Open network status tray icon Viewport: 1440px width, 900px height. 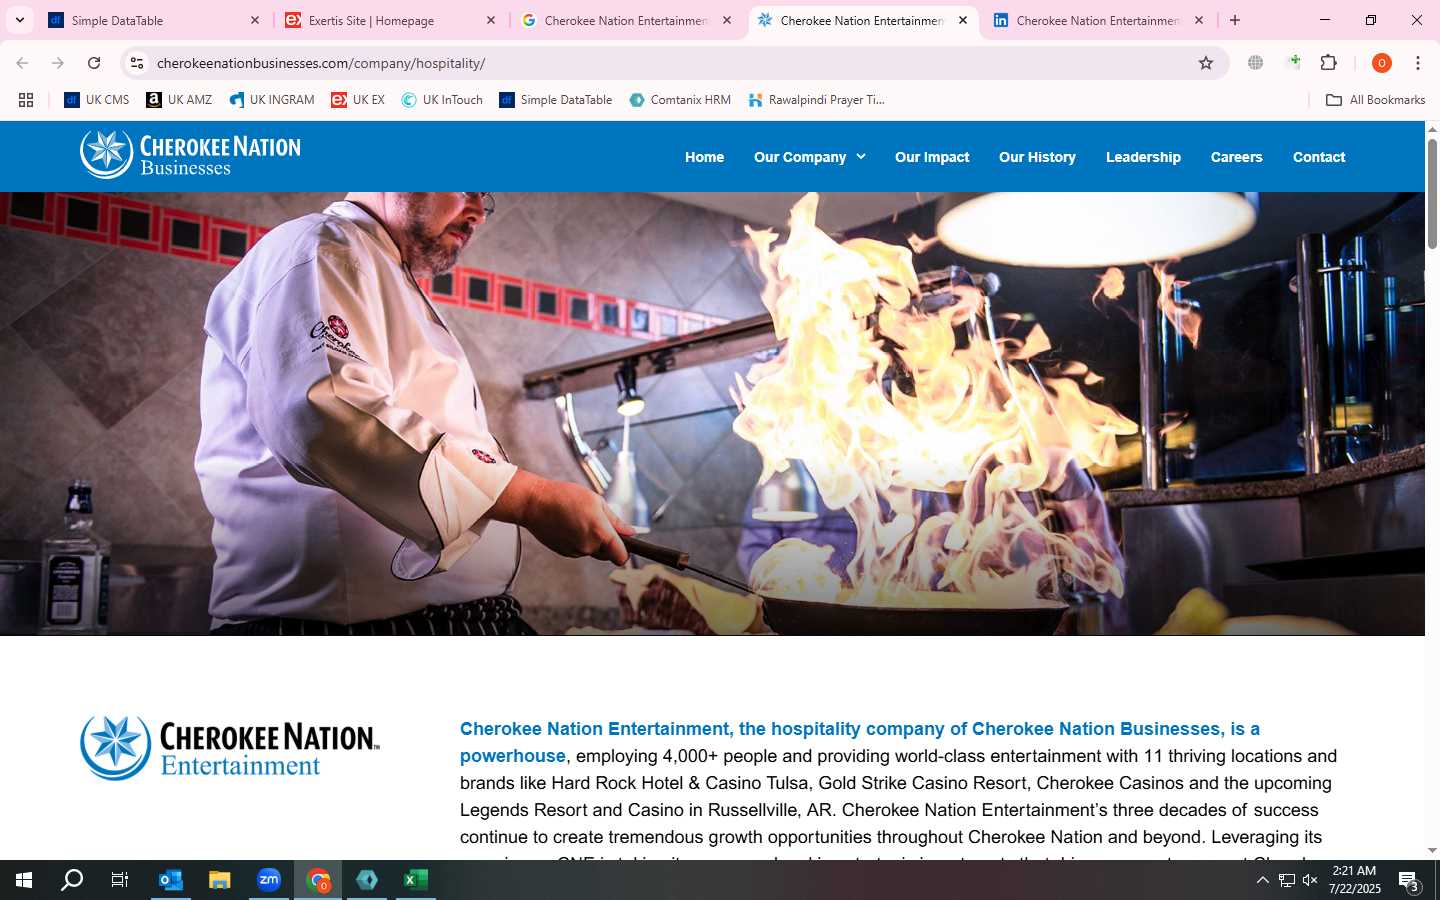coord(1287,880)
